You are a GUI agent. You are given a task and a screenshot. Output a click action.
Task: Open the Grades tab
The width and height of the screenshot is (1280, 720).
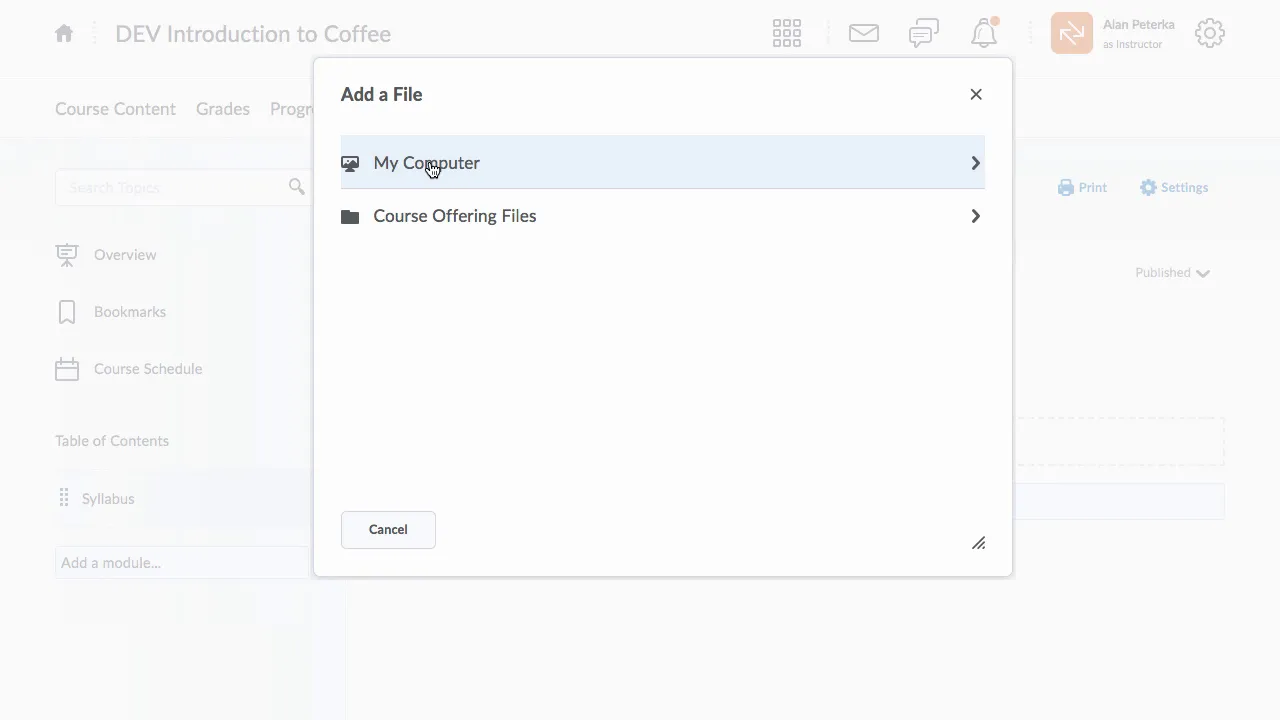[223, 109]
